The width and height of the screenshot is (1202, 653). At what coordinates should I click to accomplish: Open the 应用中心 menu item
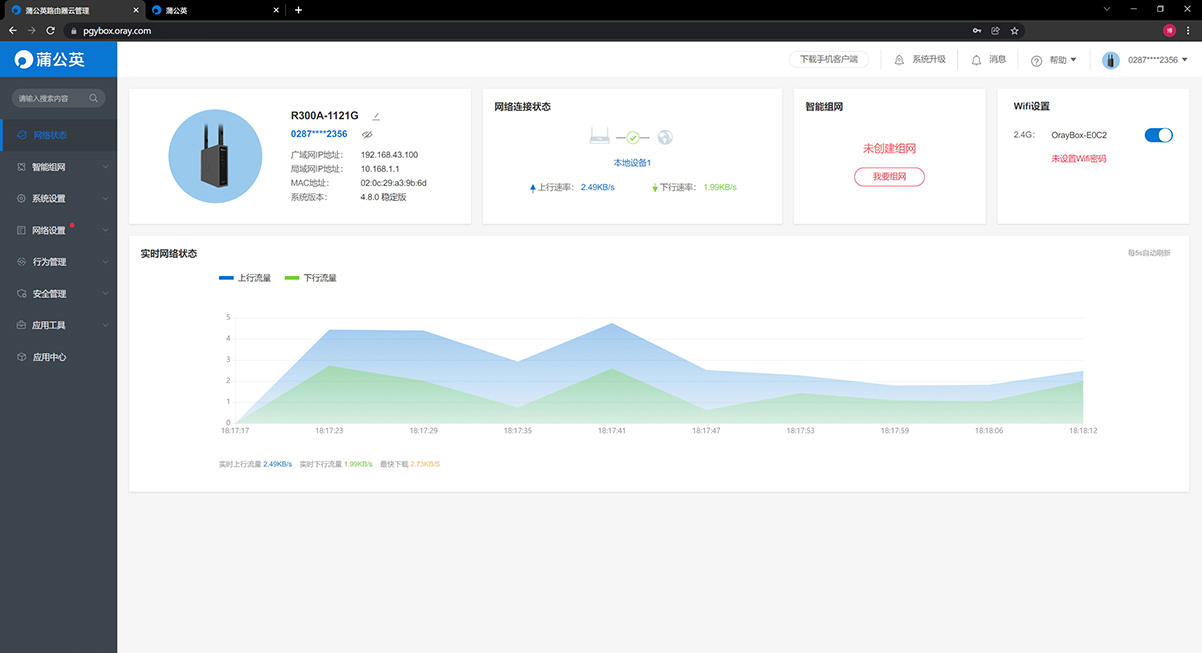[49, 357]
